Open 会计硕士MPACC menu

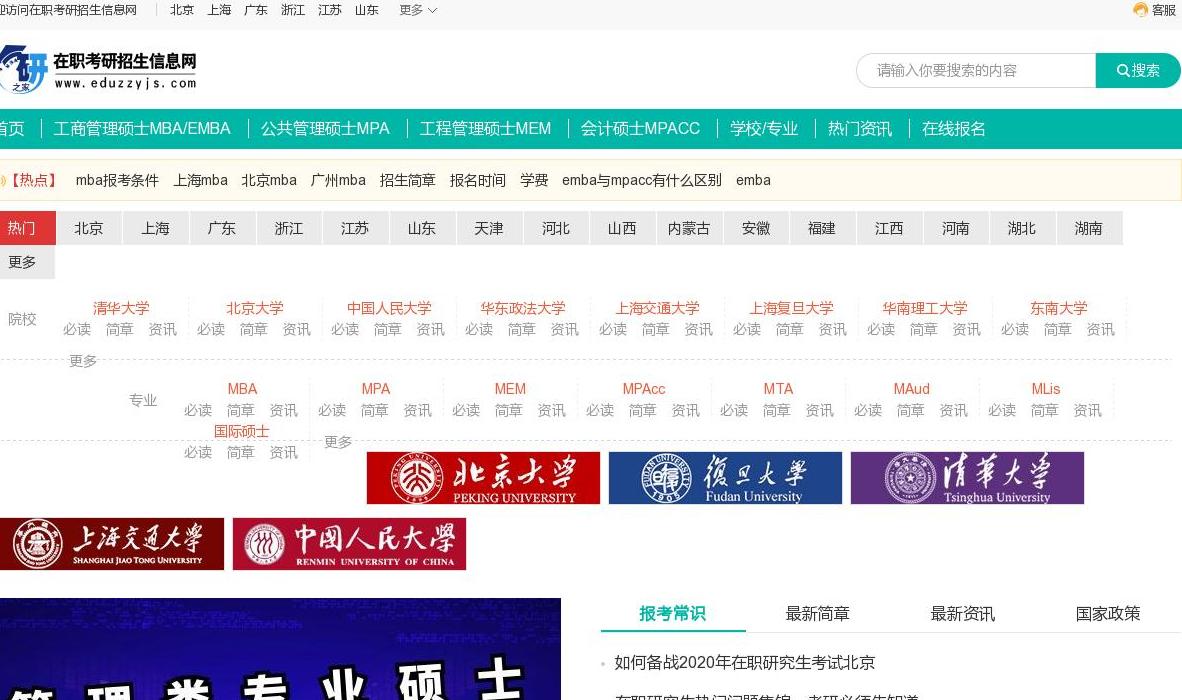(640, 129)
